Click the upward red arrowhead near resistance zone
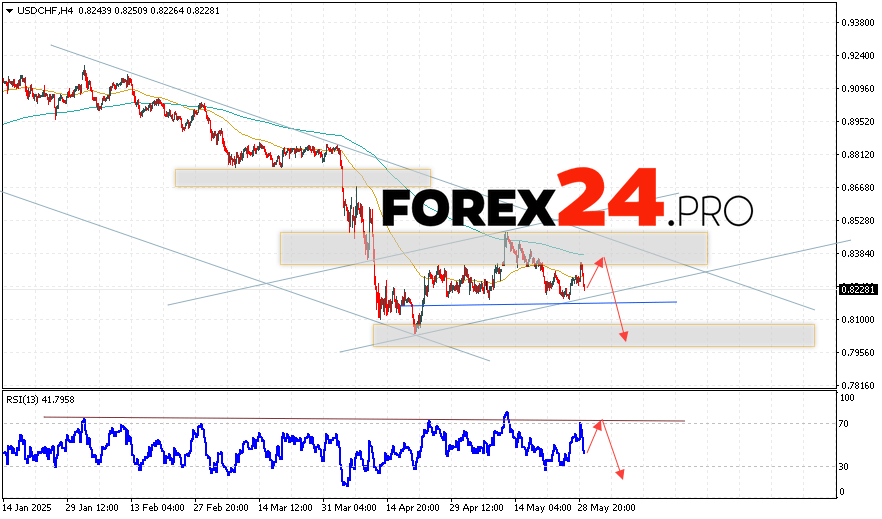Image resolution: width=882 pixels, height=519 pixels. click(x=601, y=261)
